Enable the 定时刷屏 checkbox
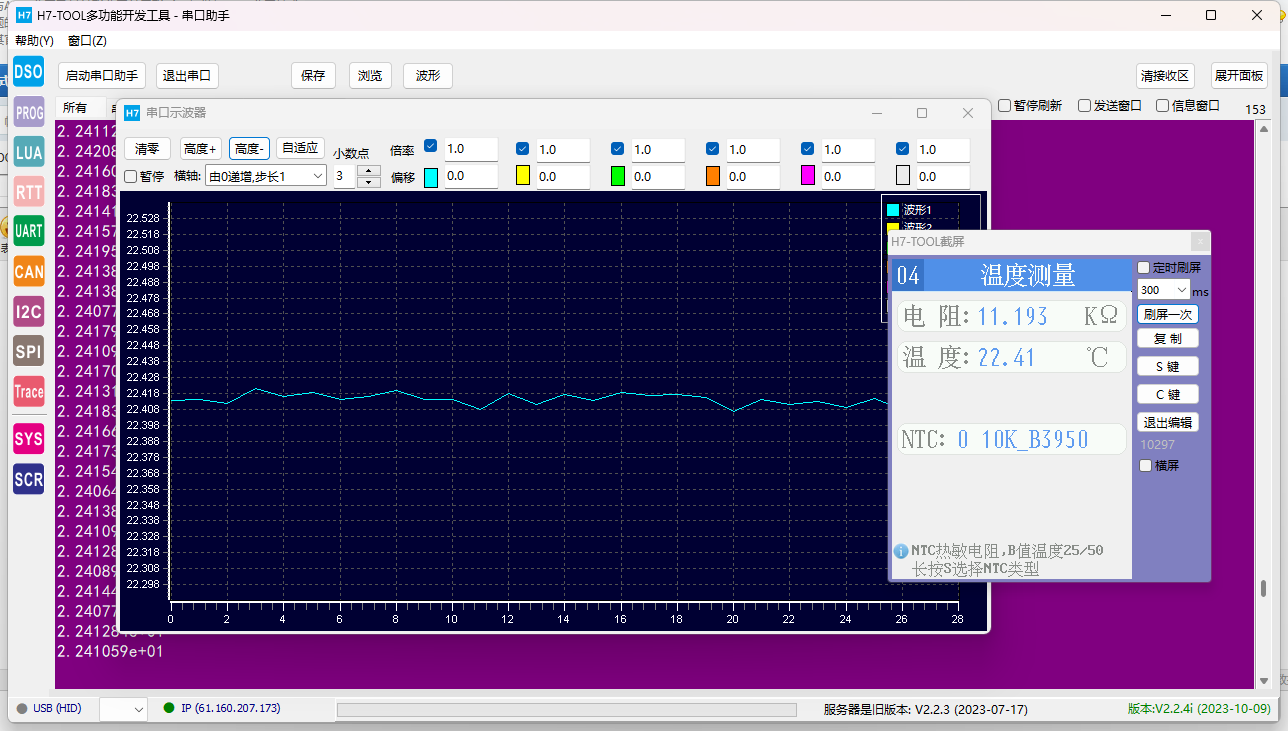Image resolution: width=1288 pixels, height=731 pixels. (x=1144, y=268)
